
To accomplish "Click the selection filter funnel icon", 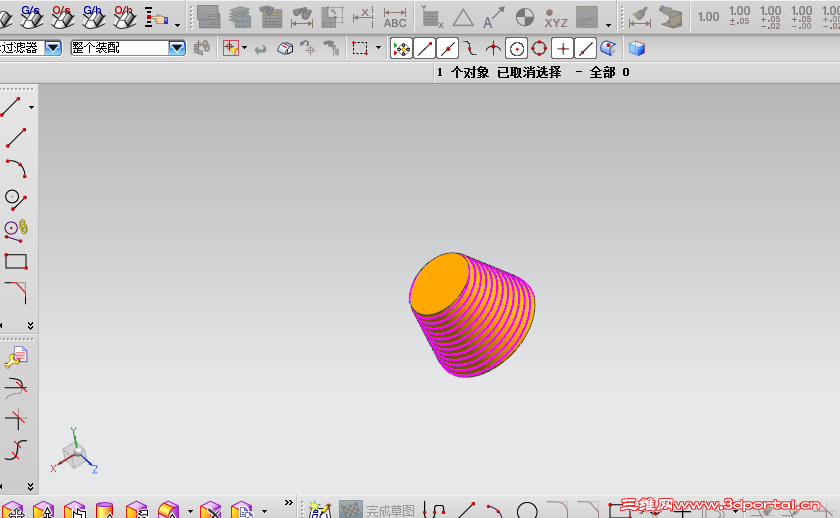I will [x=231, y=48].
